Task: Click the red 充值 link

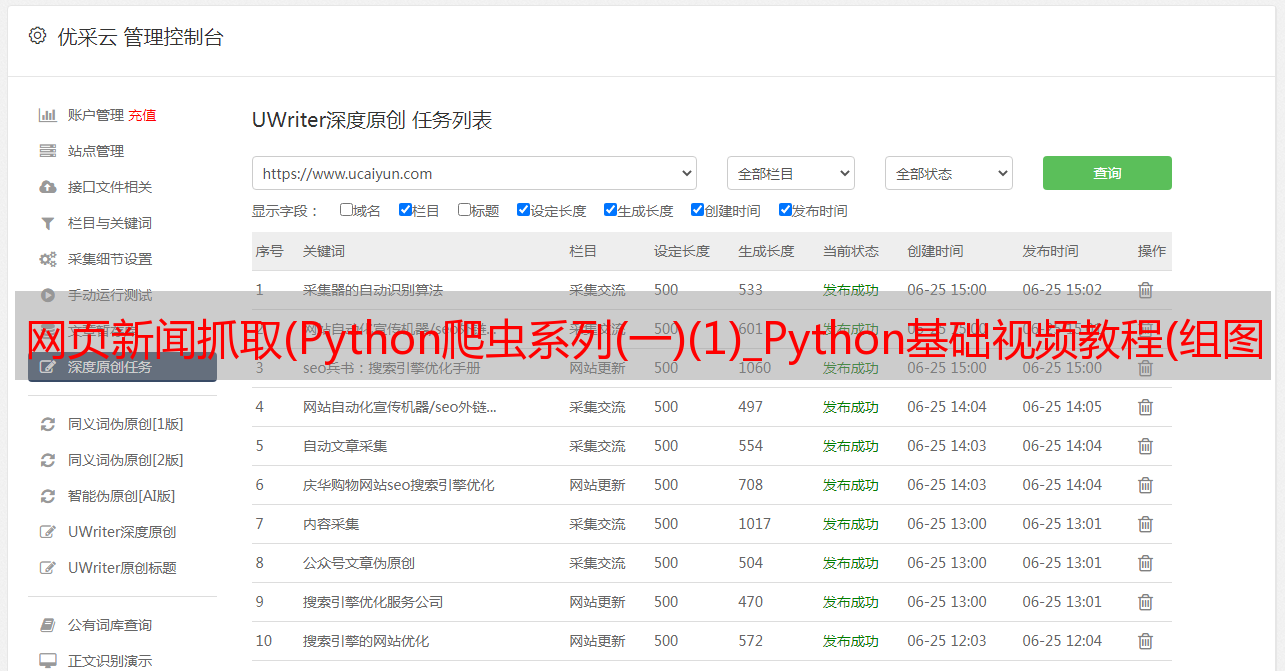Action: click(x=142, y=115)
